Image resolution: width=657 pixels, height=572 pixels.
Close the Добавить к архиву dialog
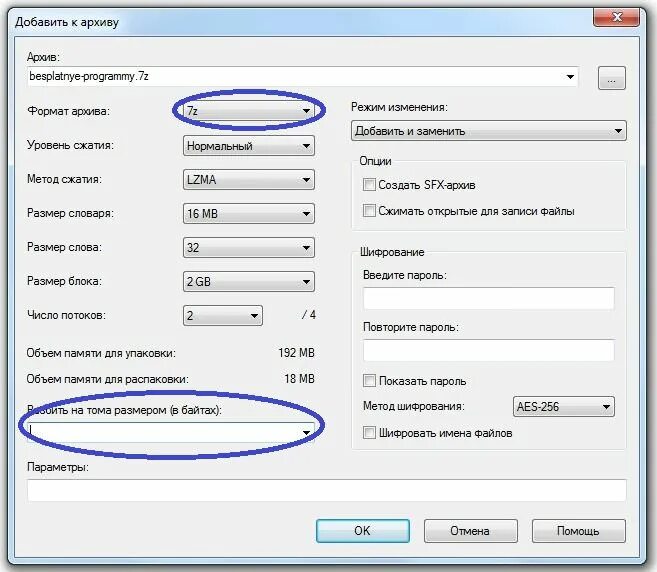point(616,17)
